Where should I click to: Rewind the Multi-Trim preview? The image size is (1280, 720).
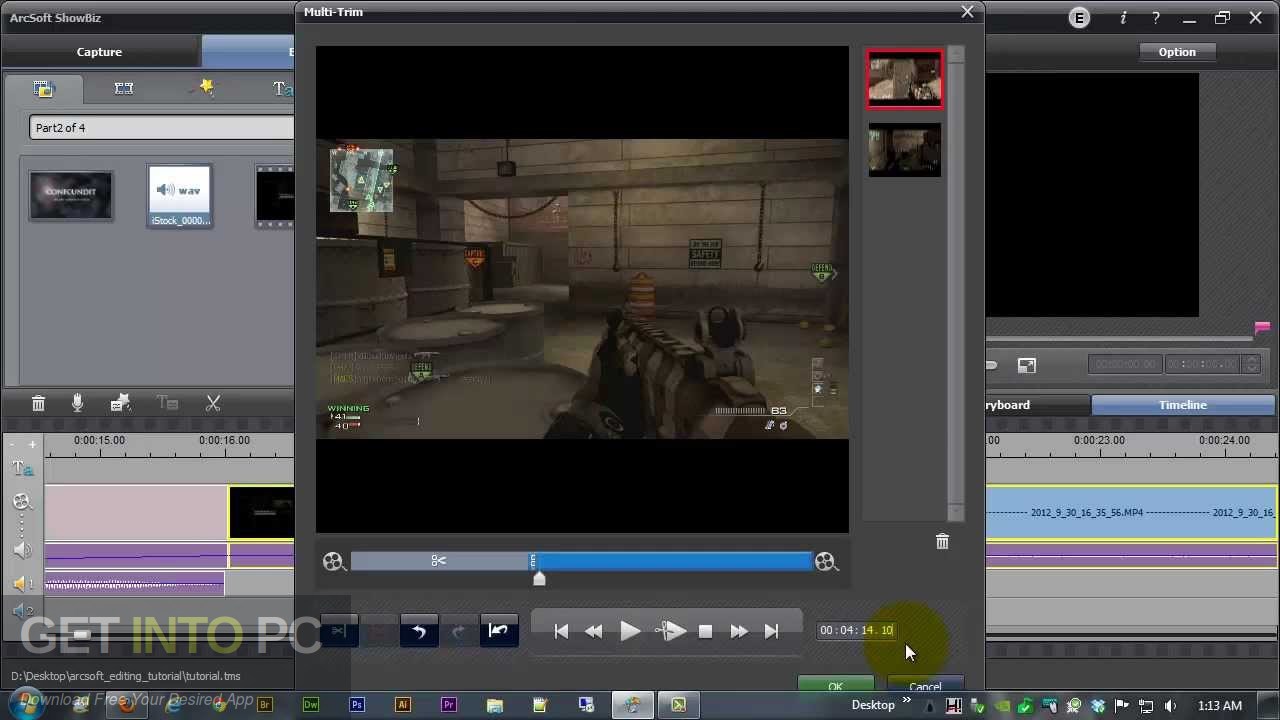click(594, 631)
